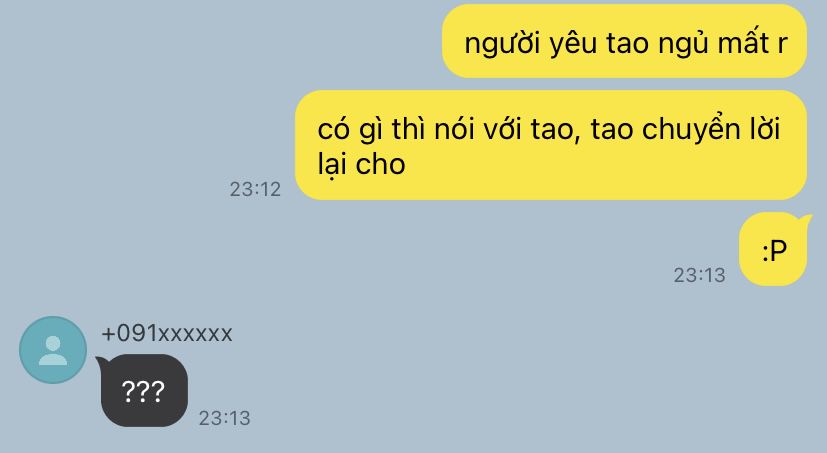
Task: Click the 23:13 timestamp beside :P bubble
Action: tap(699, 275)
